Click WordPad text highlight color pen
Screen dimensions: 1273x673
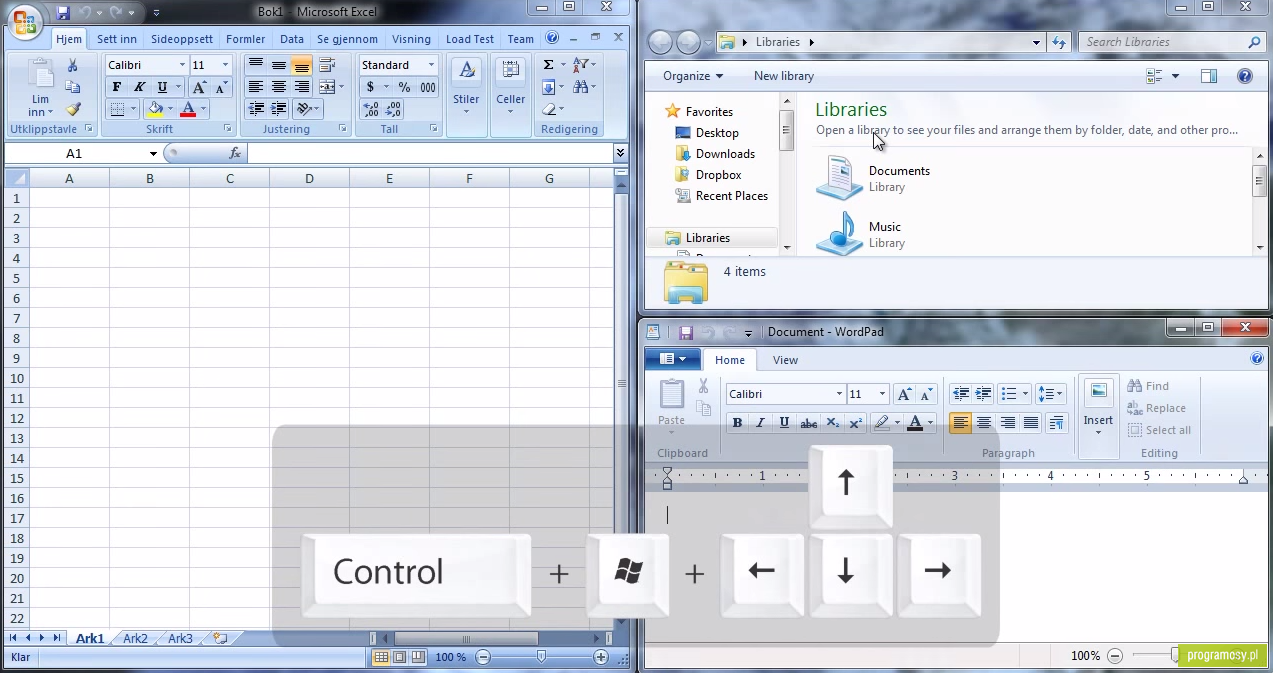(881, 423)
